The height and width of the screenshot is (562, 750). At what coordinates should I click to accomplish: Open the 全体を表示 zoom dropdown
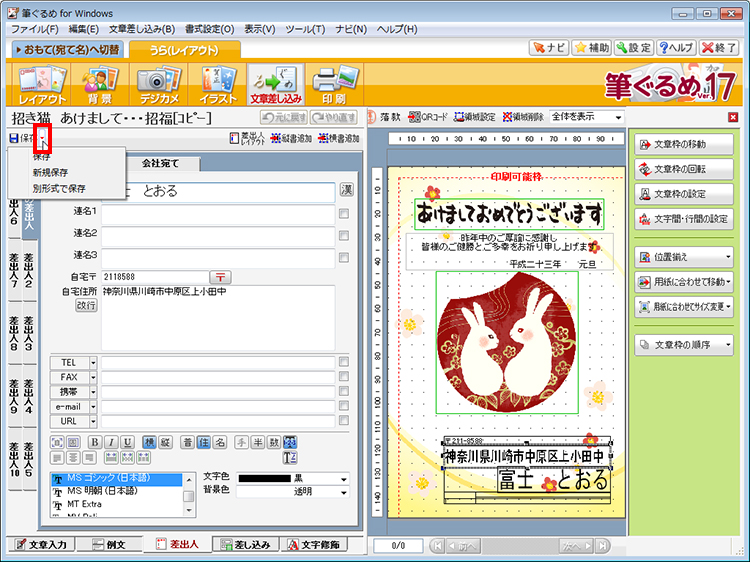click(618, 117)
